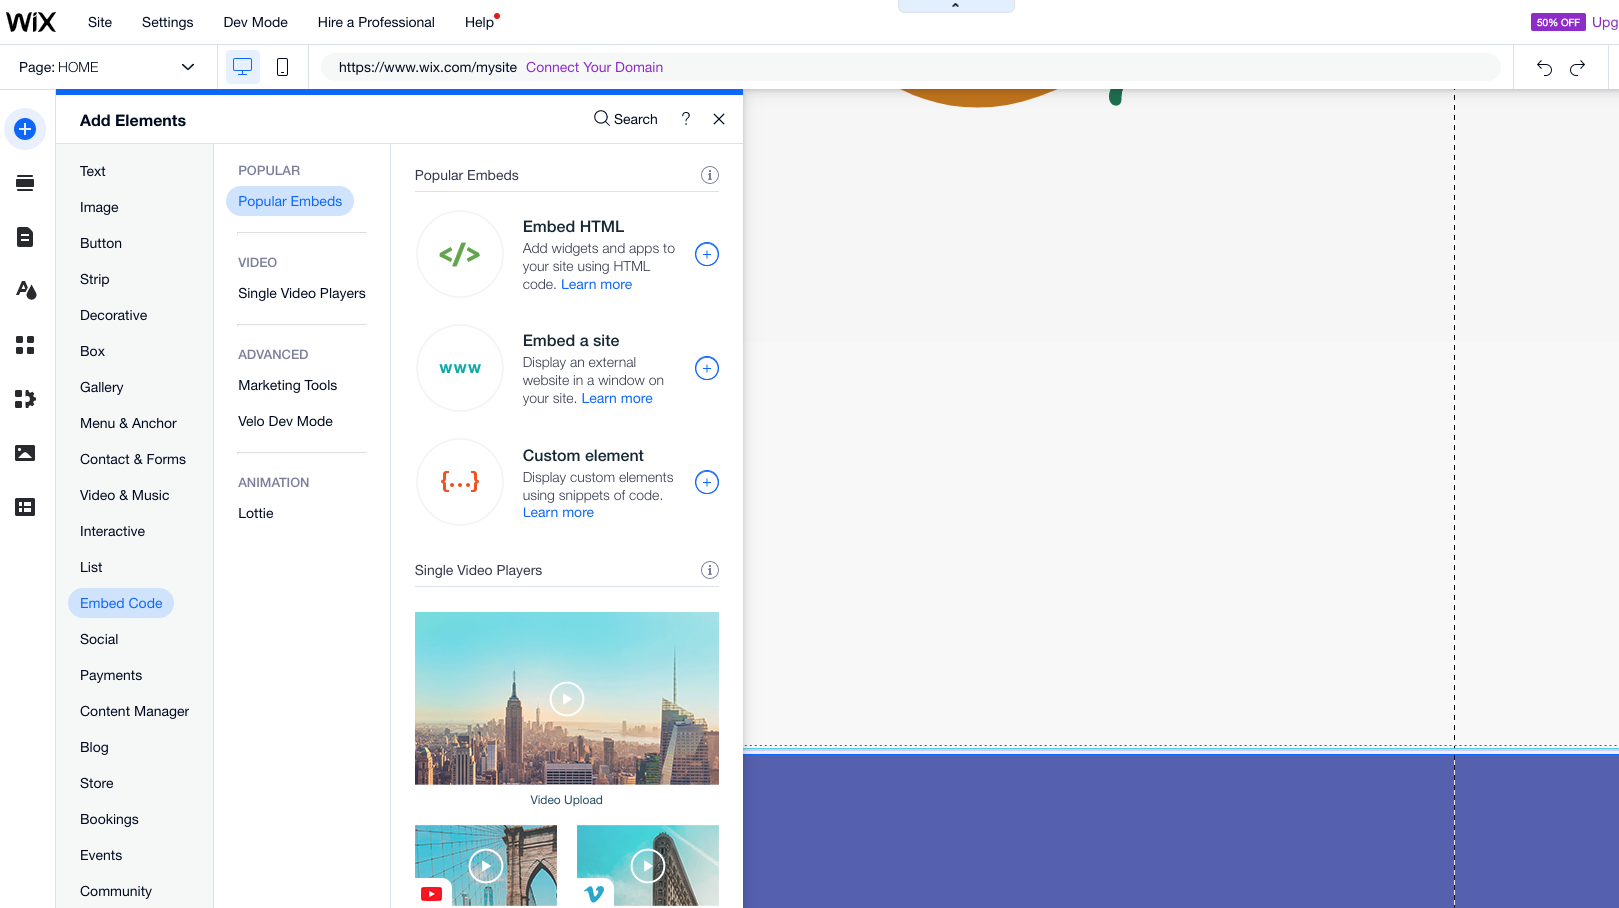
Task: Jump to Lottie subcategory
Action: (x=256, y=513)
